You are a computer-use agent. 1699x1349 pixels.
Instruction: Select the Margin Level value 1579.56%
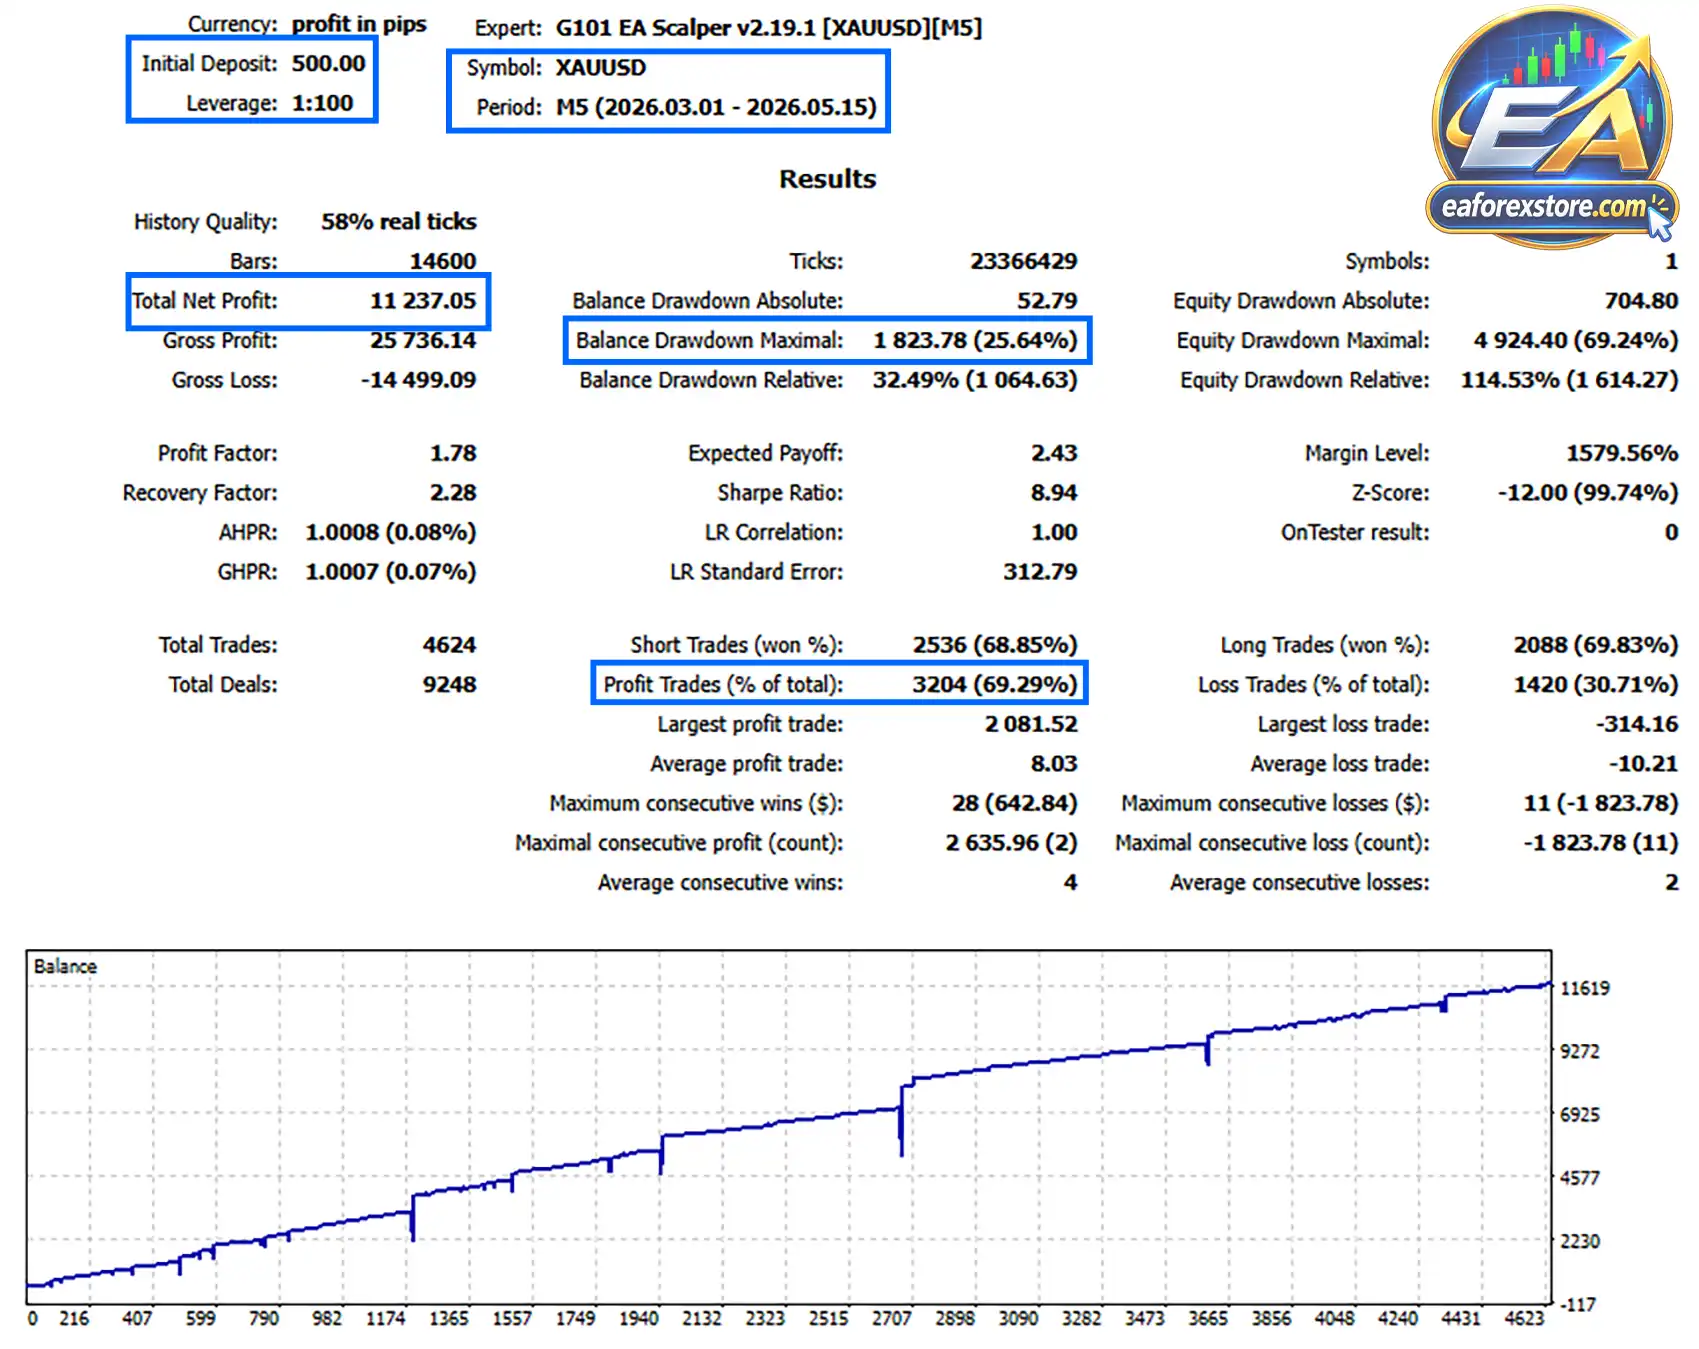pos(1622,453)
